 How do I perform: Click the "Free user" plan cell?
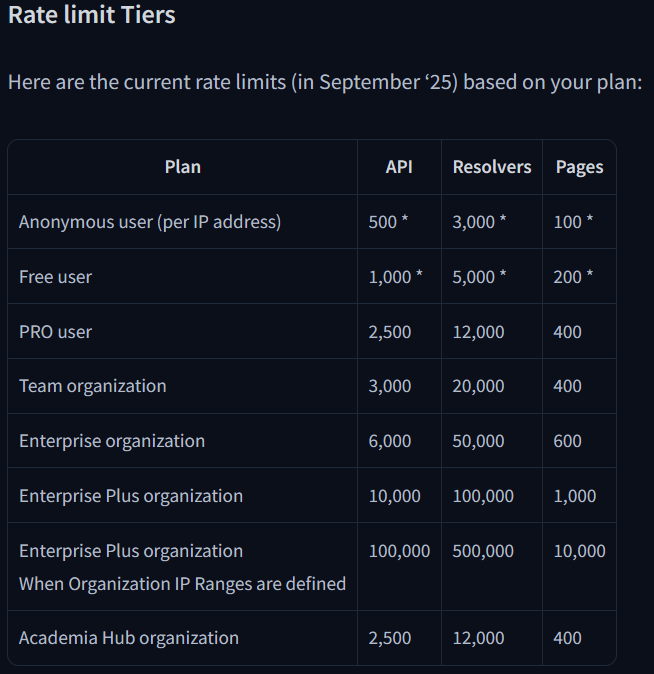pyautogui.click(x=55, y=277)
